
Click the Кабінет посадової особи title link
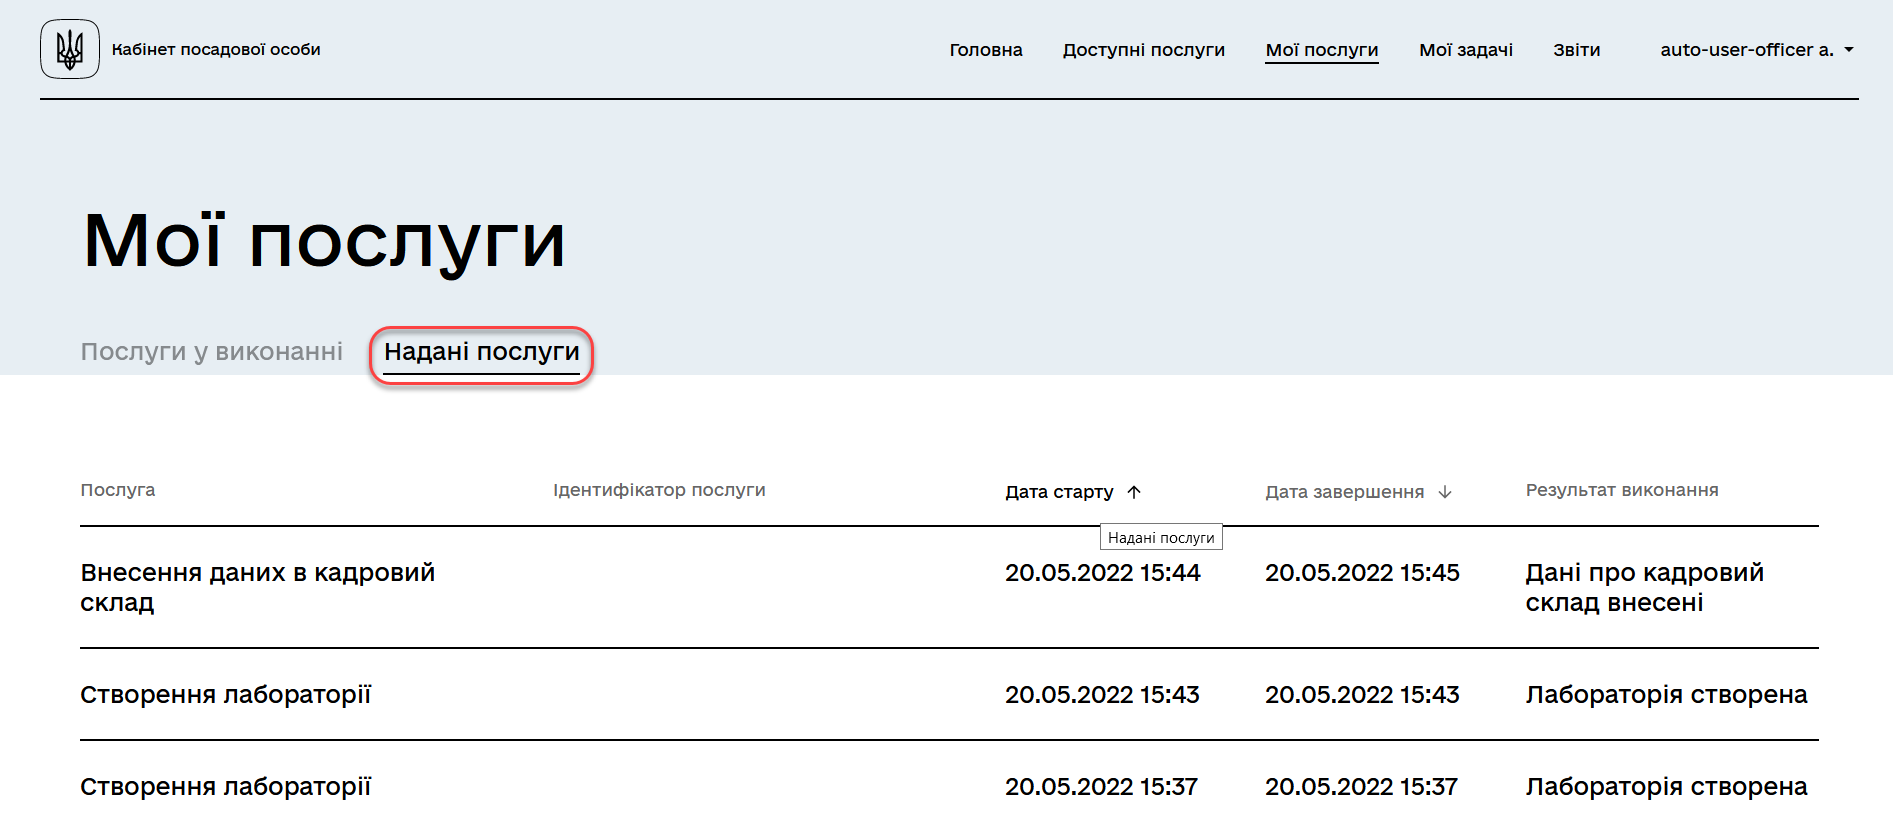tap(216, 50)
